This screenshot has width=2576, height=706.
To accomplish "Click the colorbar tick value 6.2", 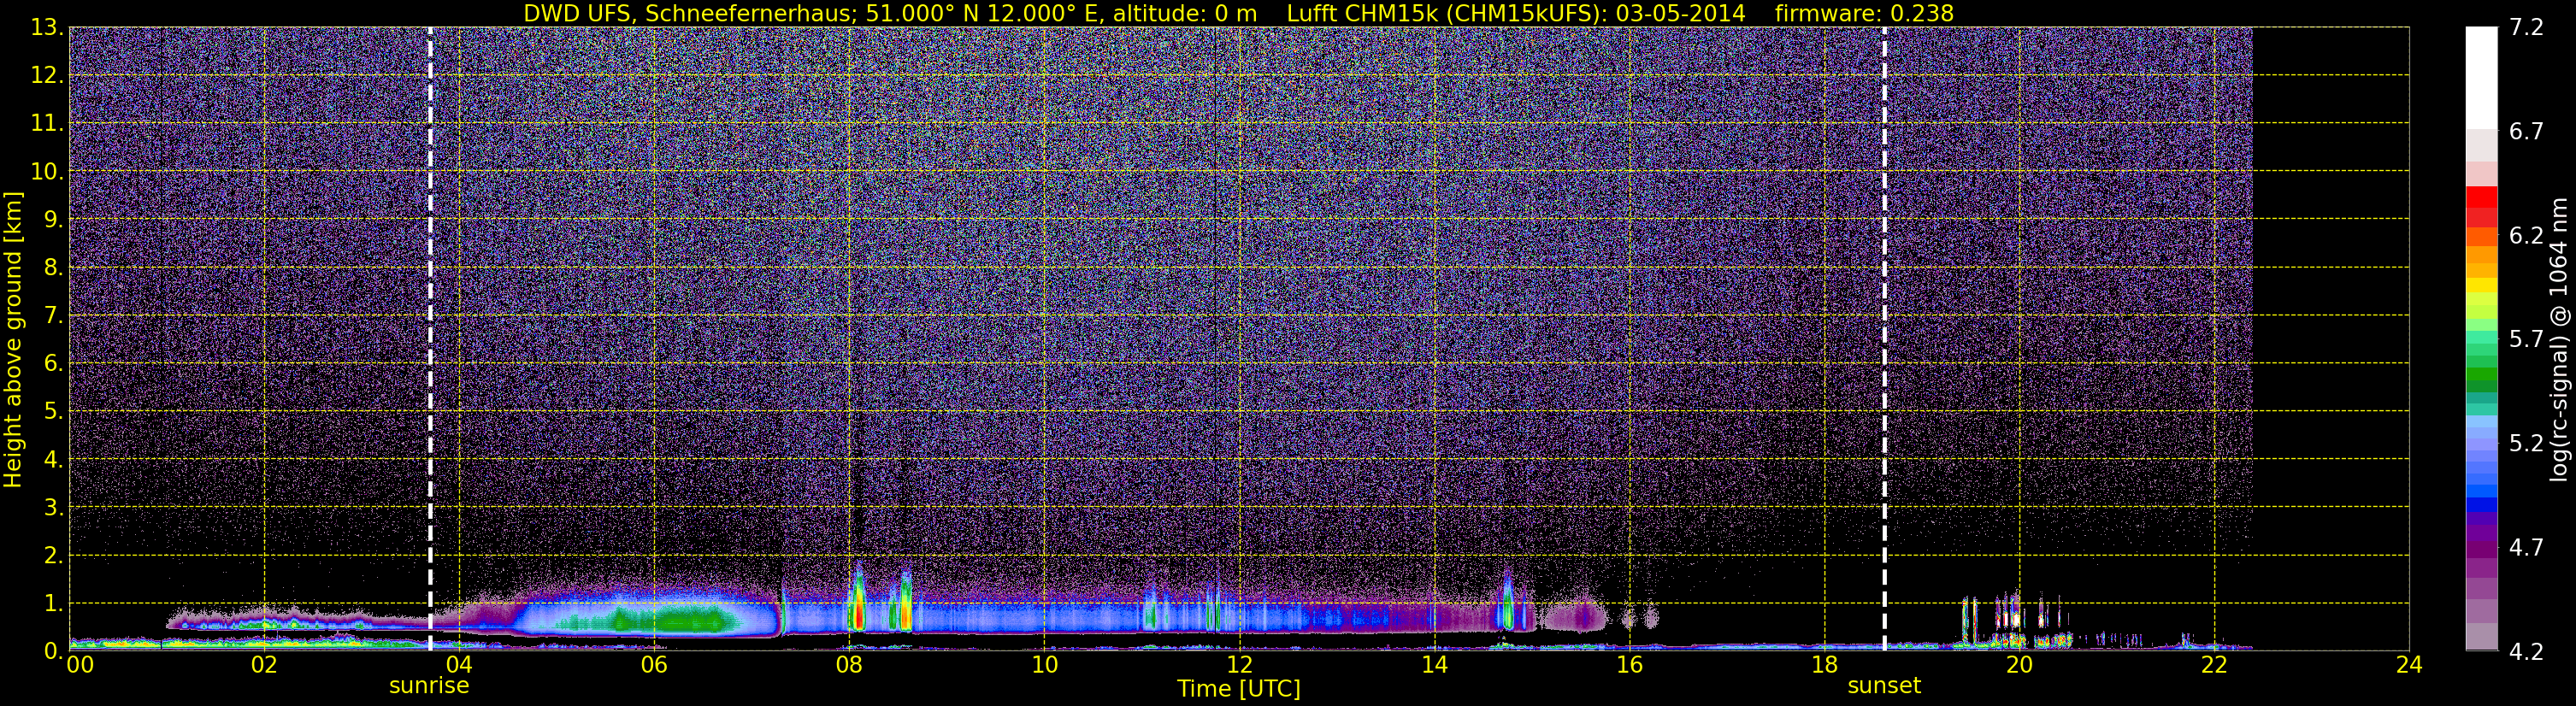I will [x=2526, y=236].
